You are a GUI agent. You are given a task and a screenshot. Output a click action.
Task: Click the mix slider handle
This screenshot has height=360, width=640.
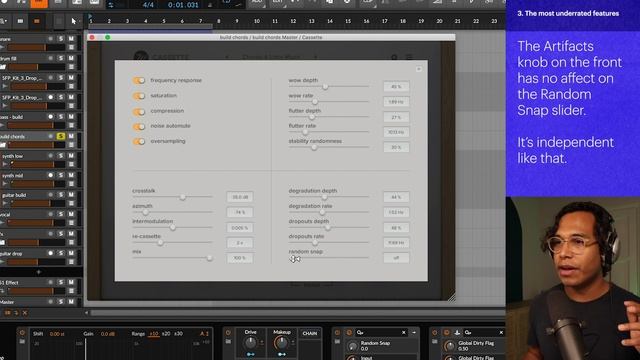click(x=209, y=258)
